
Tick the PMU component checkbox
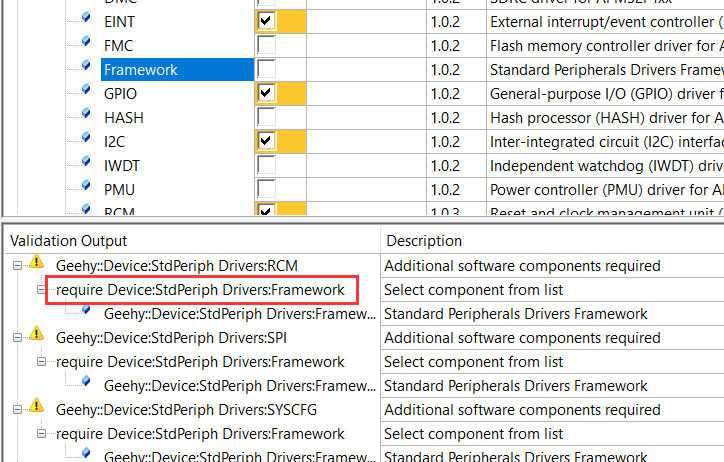[x=266, y=189]
